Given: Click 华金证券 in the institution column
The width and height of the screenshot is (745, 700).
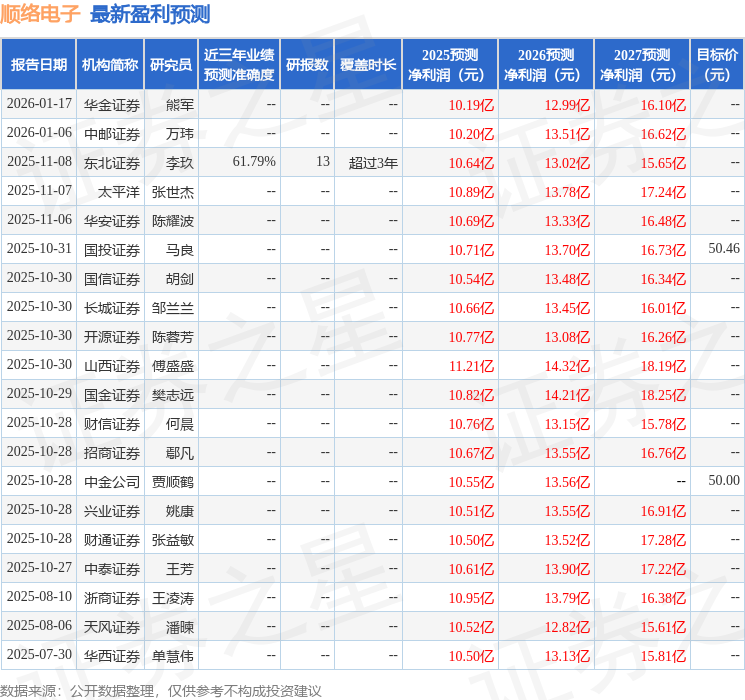Looking at the screenshot, I should [112, 104].
